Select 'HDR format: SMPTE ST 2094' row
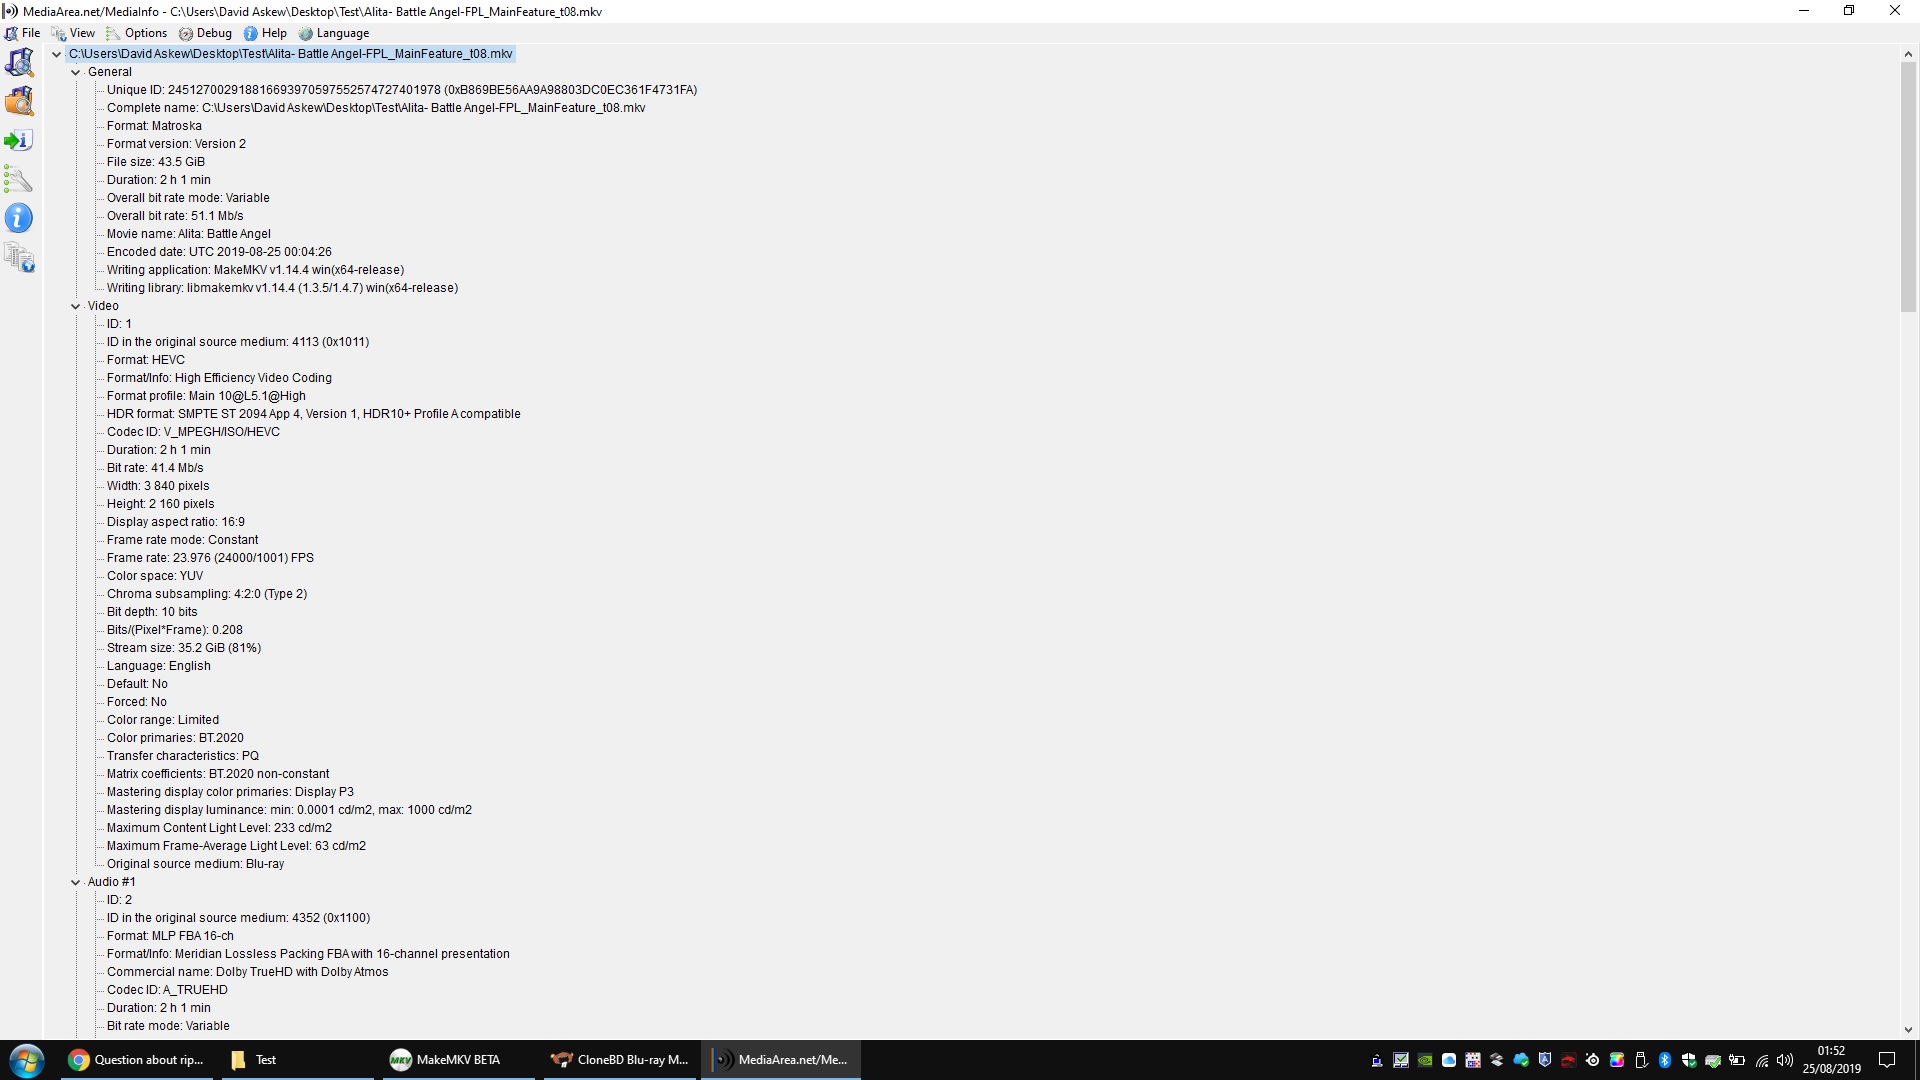The width and height of the screenshot is (1920, 1080). (x=313, y=414)
